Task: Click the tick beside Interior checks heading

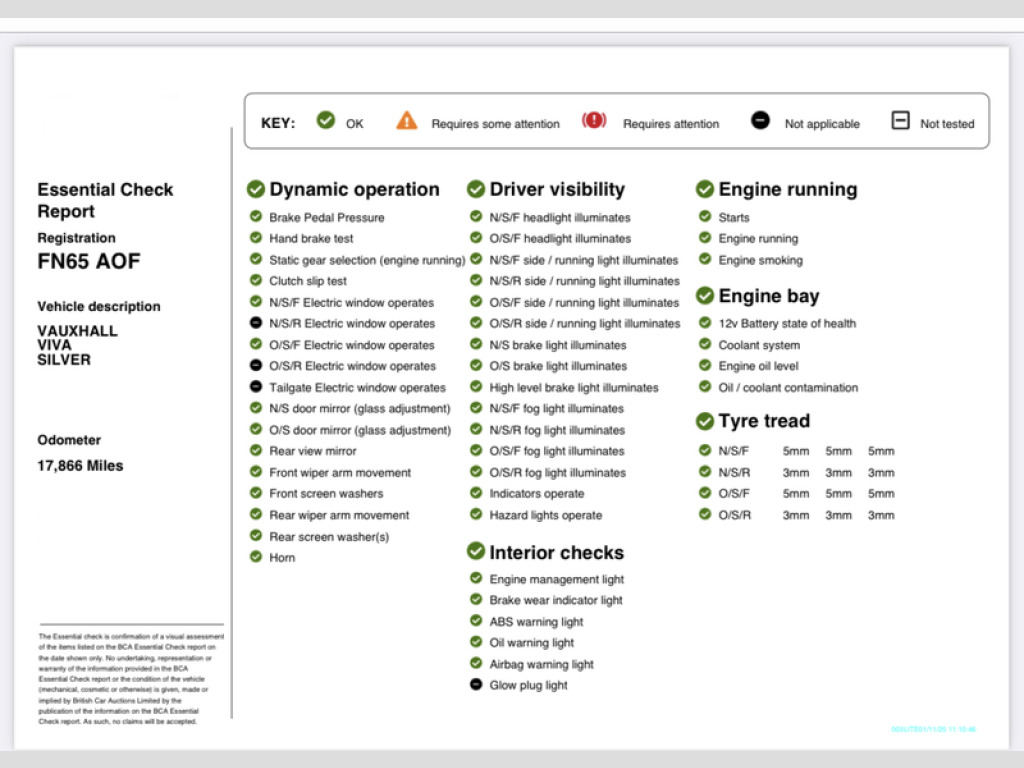Action: [x=476, y=552]
